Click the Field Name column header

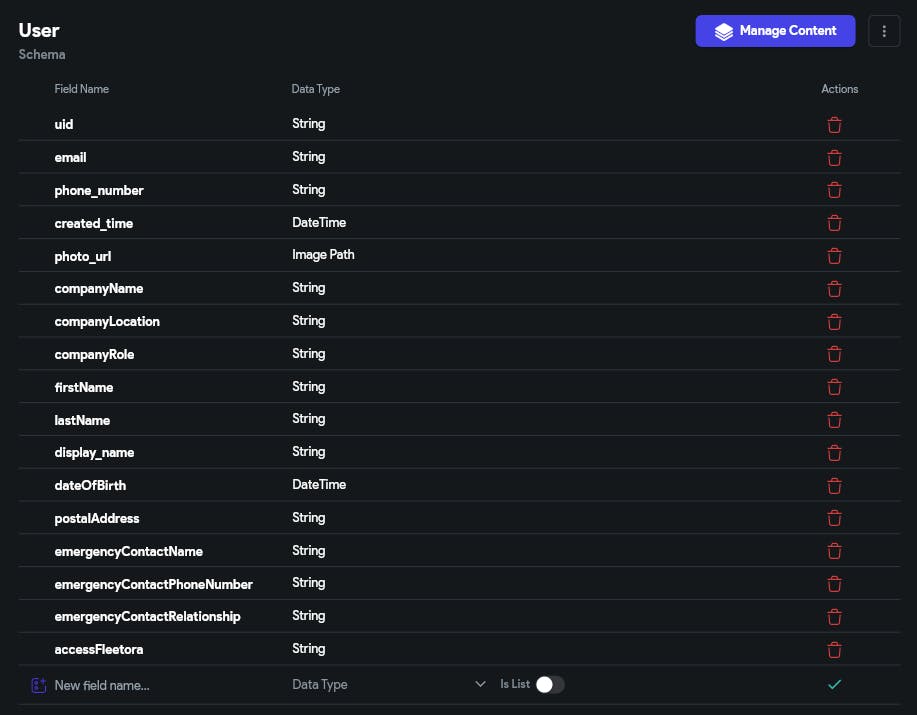(82, 89)
